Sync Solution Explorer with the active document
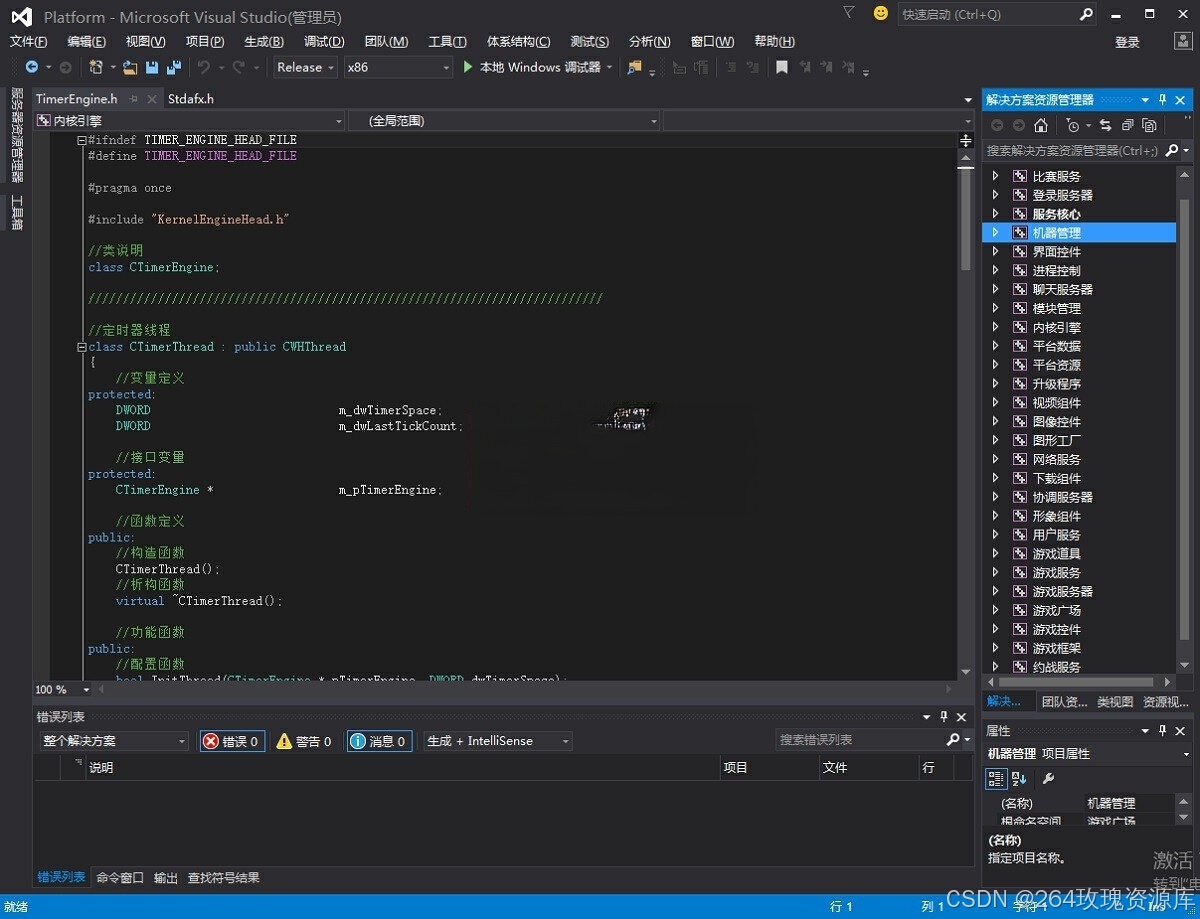Screen dimensions: 1200x919 click(x=1105, y=125)
